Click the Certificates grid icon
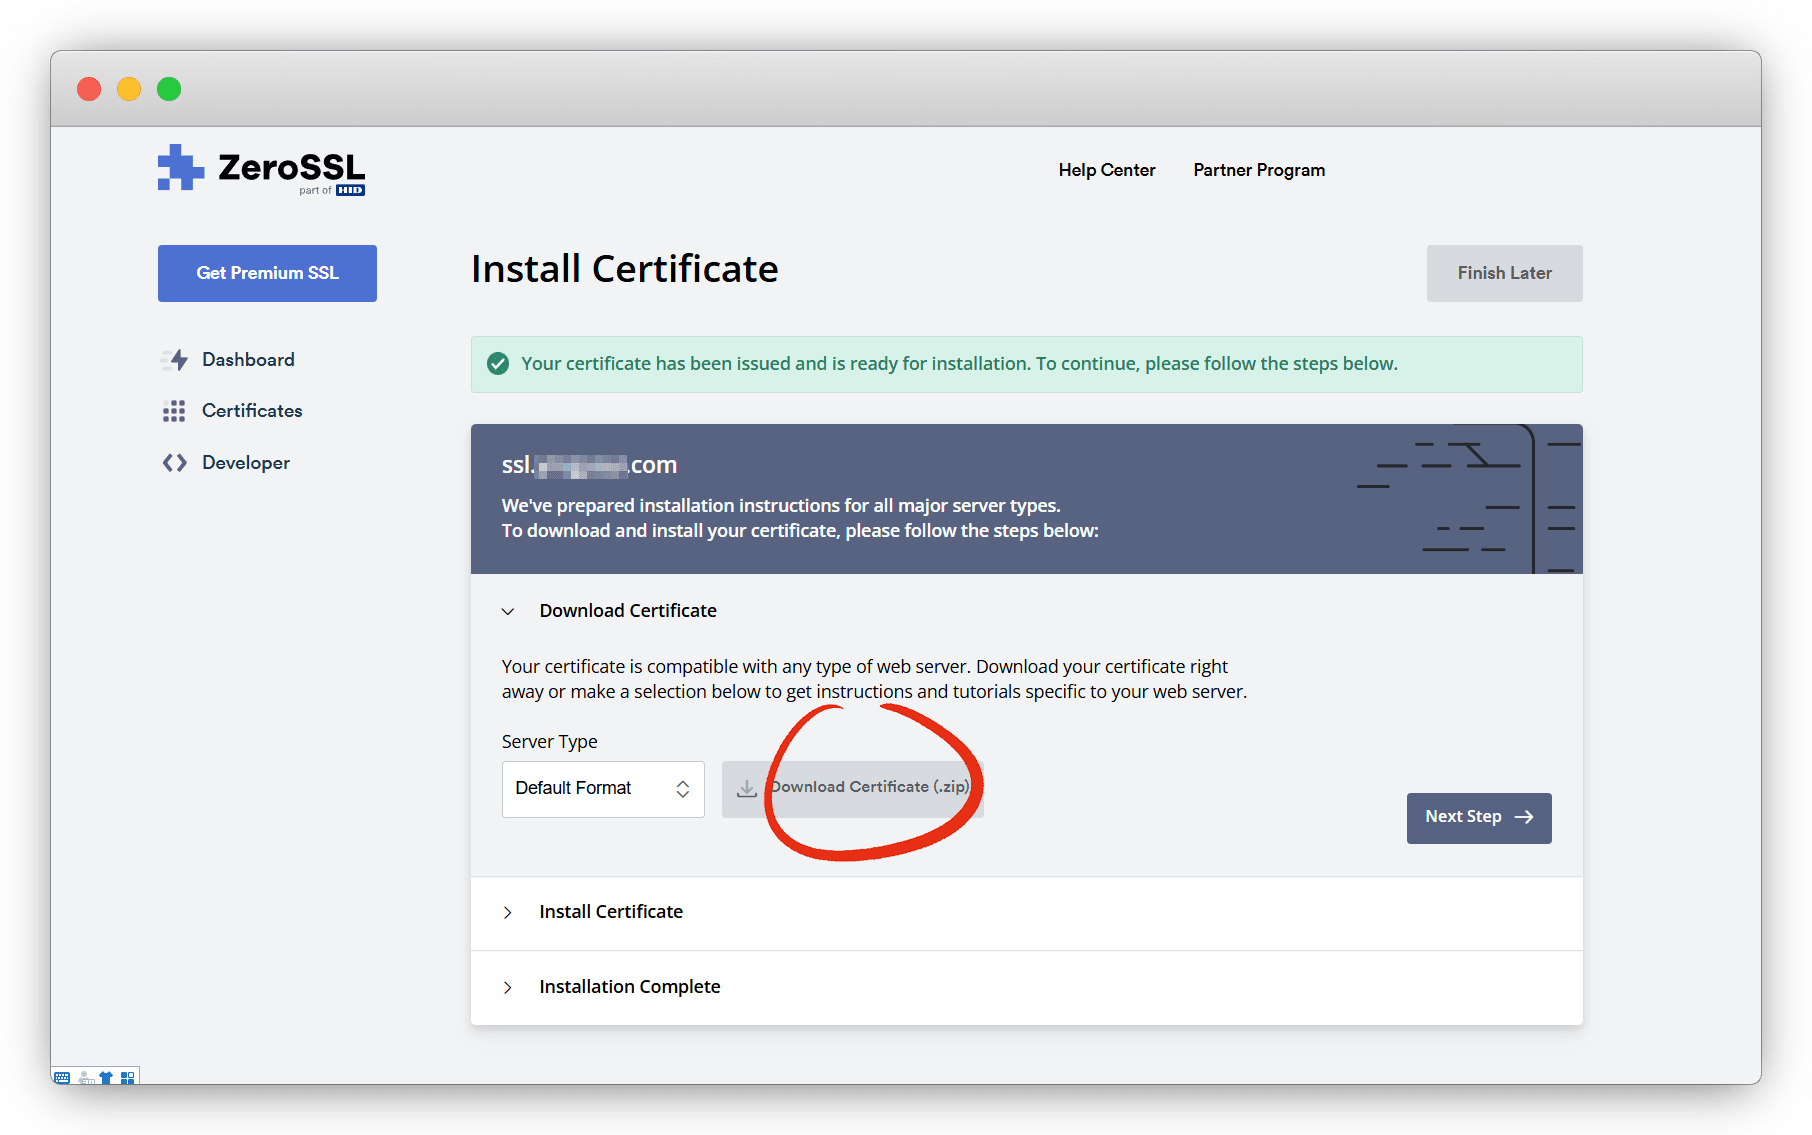 click(x=174, y=411)
